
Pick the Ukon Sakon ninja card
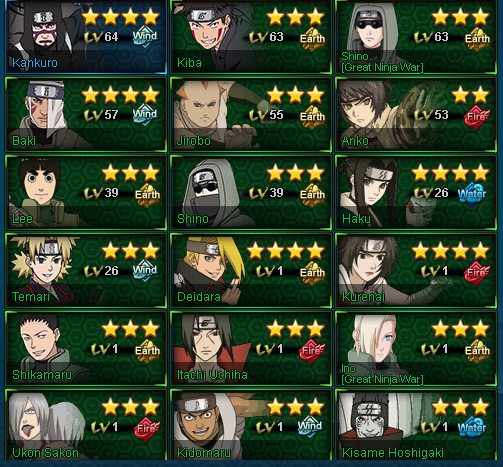click(86, 425)
